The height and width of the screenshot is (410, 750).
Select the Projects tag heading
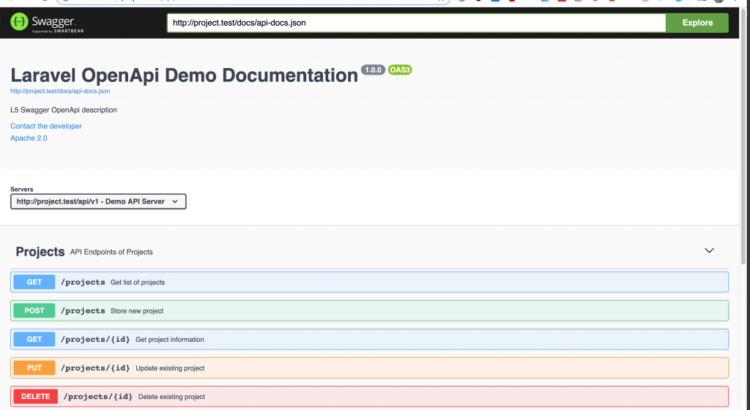(40, 252)
